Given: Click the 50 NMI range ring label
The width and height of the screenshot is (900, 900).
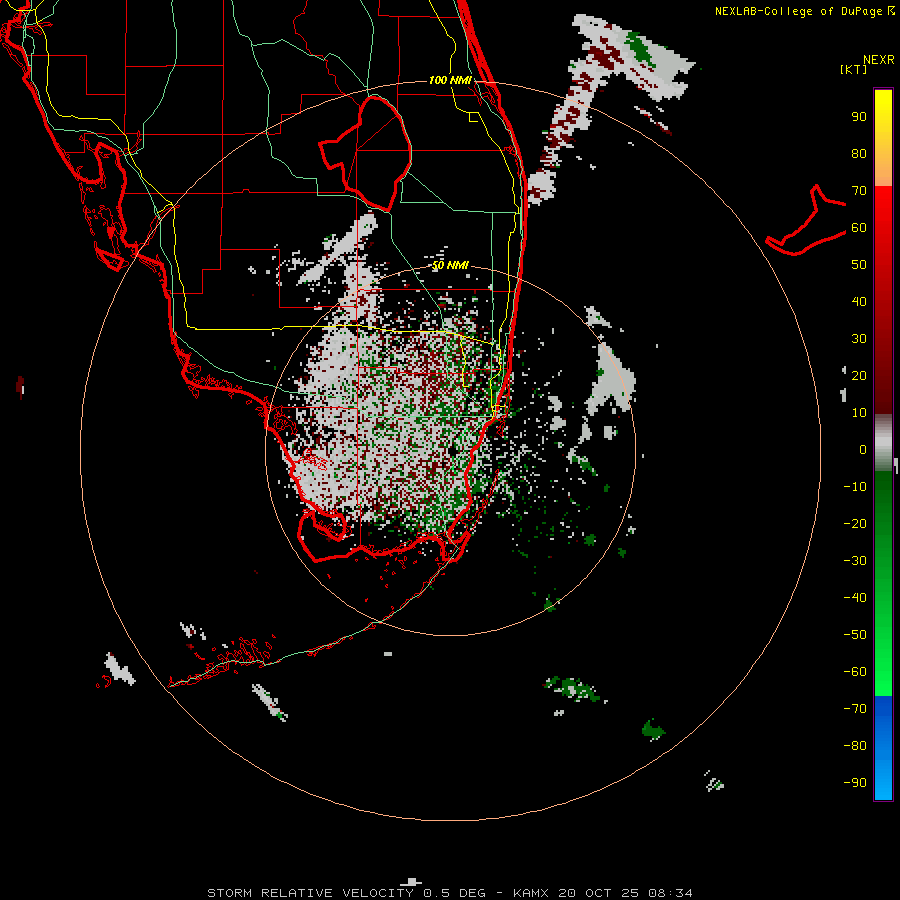Looking at the screenshot, I should 450,265.
